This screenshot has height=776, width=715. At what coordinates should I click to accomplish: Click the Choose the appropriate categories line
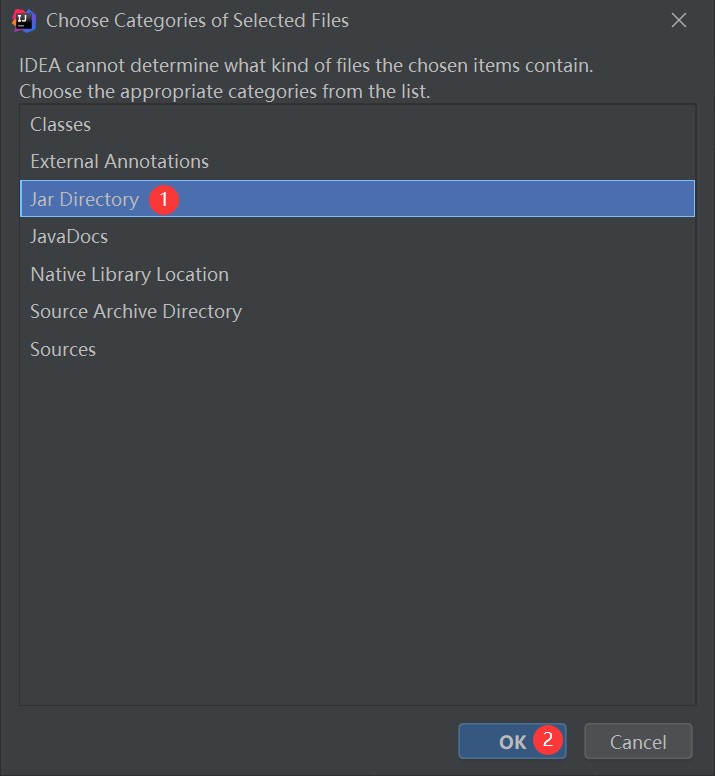(x=224, y=91)
